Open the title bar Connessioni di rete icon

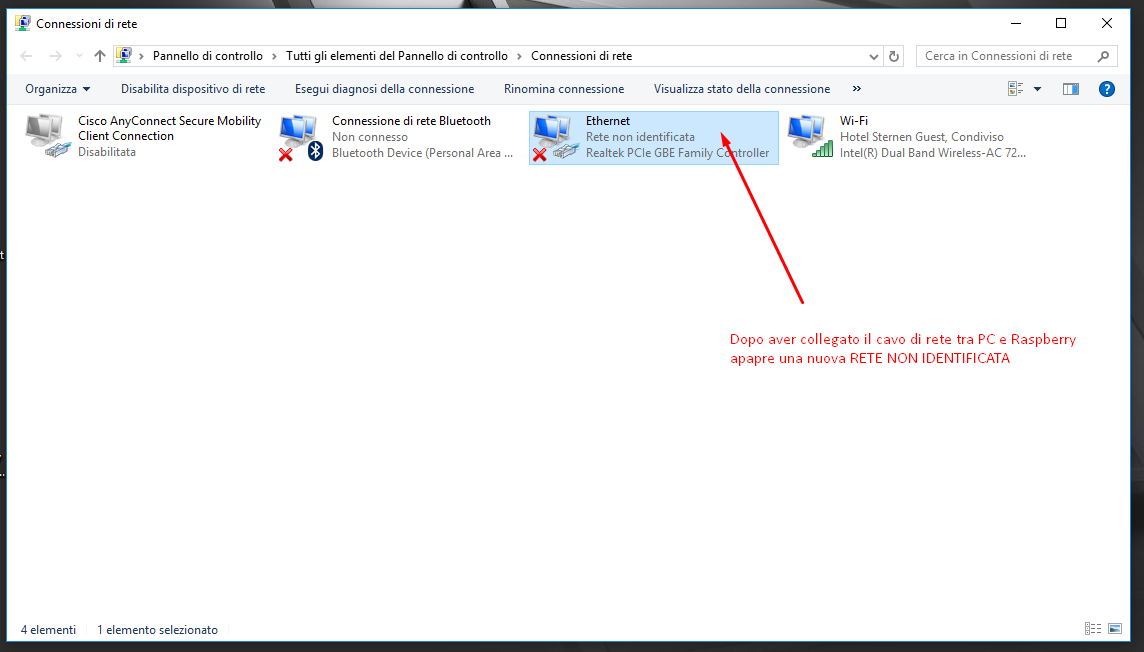coord(23,23)
